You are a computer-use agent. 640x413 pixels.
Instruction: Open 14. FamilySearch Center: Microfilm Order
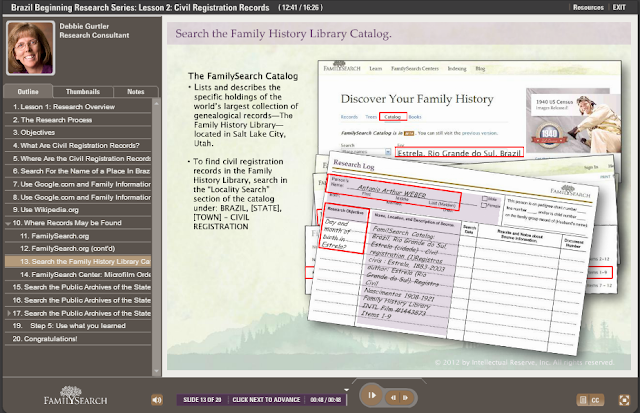tap(78, 275)
